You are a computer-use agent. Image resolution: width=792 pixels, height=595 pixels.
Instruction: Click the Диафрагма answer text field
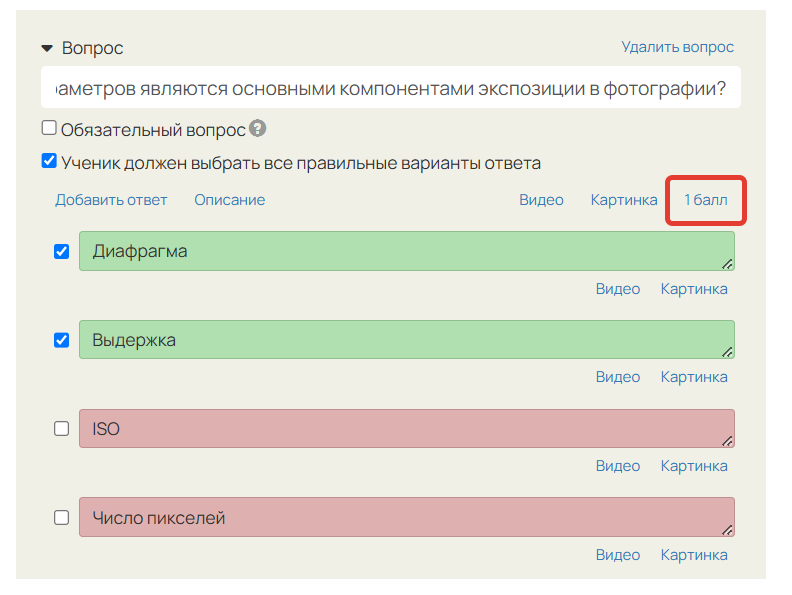(407, 251)
